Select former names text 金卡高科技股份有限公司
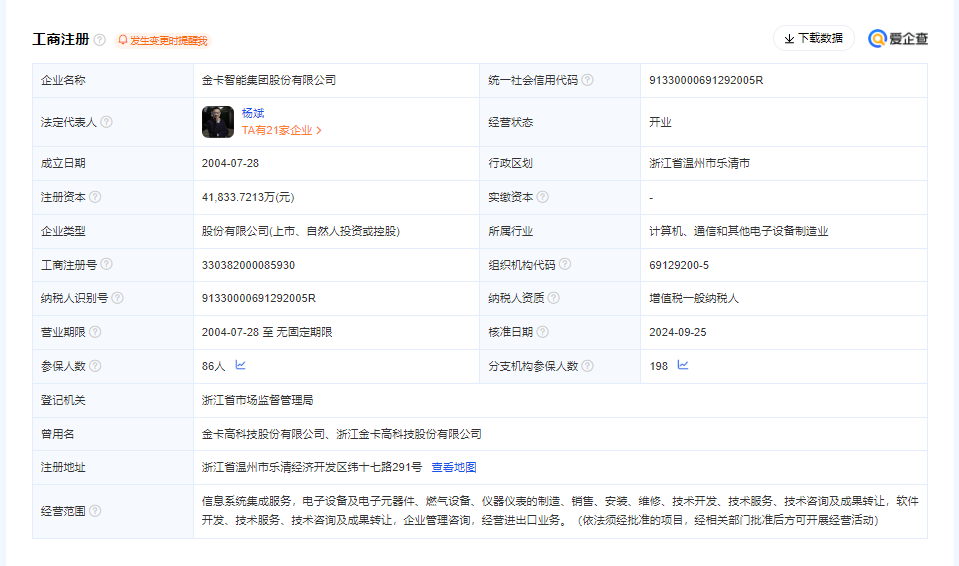Image resolution: width=959 pixels, height=566 pixels. point(264,434)
